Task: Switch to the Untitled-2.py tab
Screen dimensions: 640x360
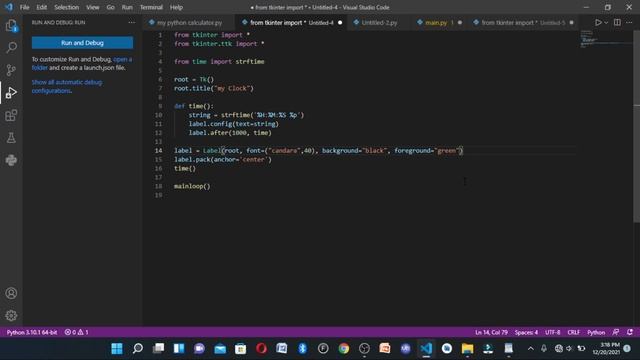Action: click(379, 22)
